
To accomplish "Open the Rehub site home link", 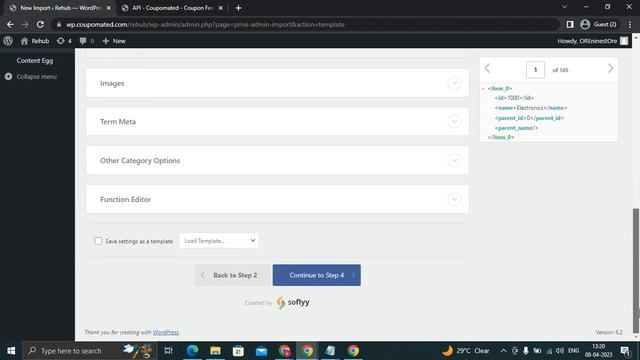I will (35, 41).
